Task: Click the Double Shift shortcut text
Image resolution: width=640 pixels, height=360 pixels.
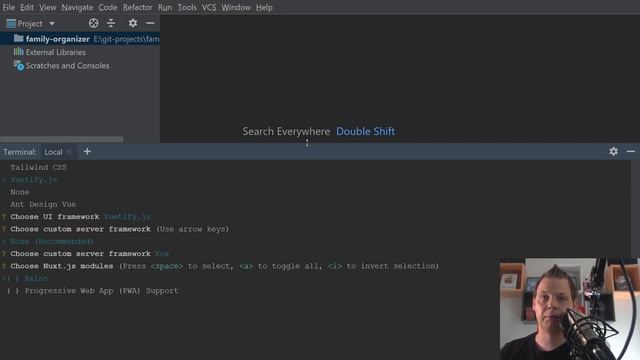Action: (365, 131)
